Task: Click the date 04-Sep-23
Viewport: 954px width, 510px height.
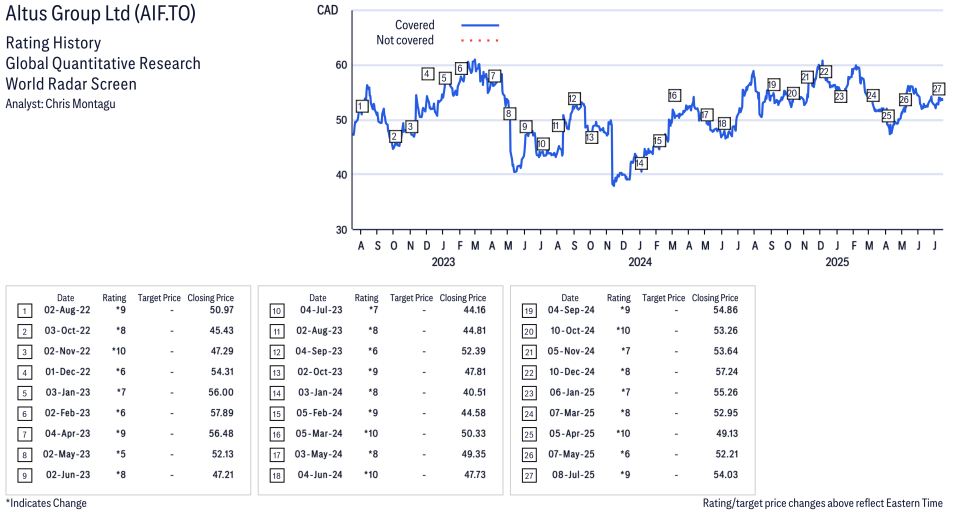Action: (319, 351)
